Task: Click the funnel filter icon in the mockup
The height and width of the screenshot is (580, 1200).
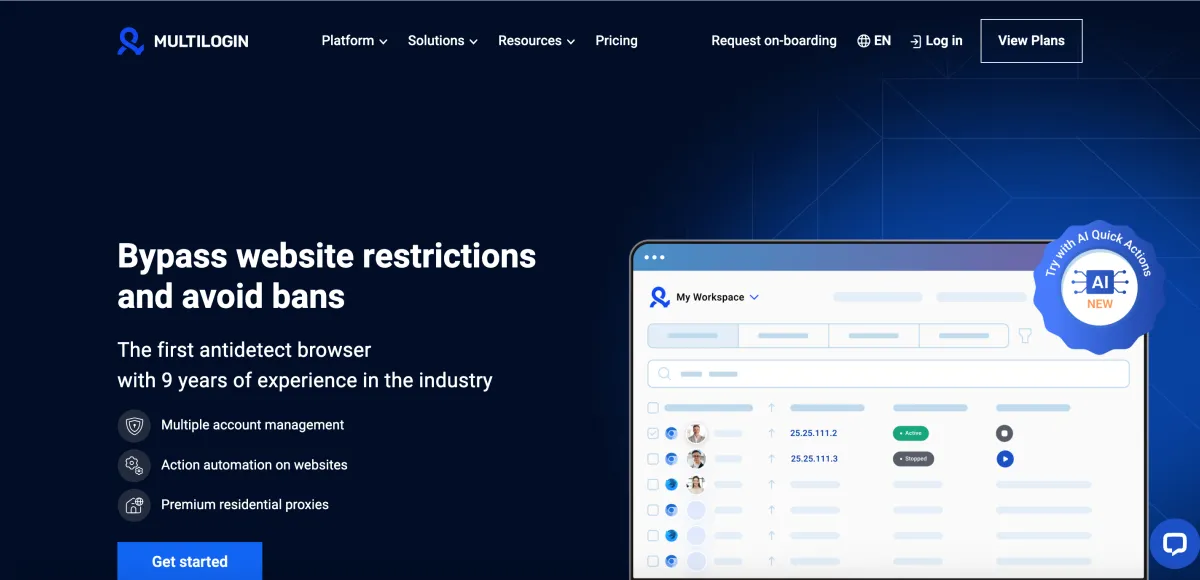Action: click(1025, 336)
